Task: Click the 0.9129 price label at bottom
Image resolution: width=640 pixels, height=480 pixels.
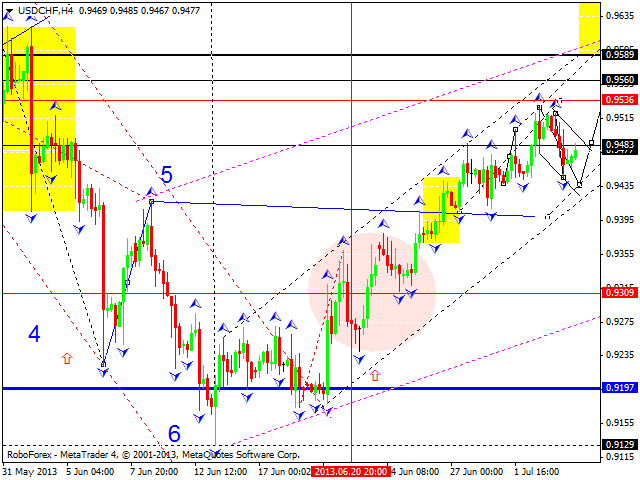Action: pyautogui.click(x=619, y=445)
